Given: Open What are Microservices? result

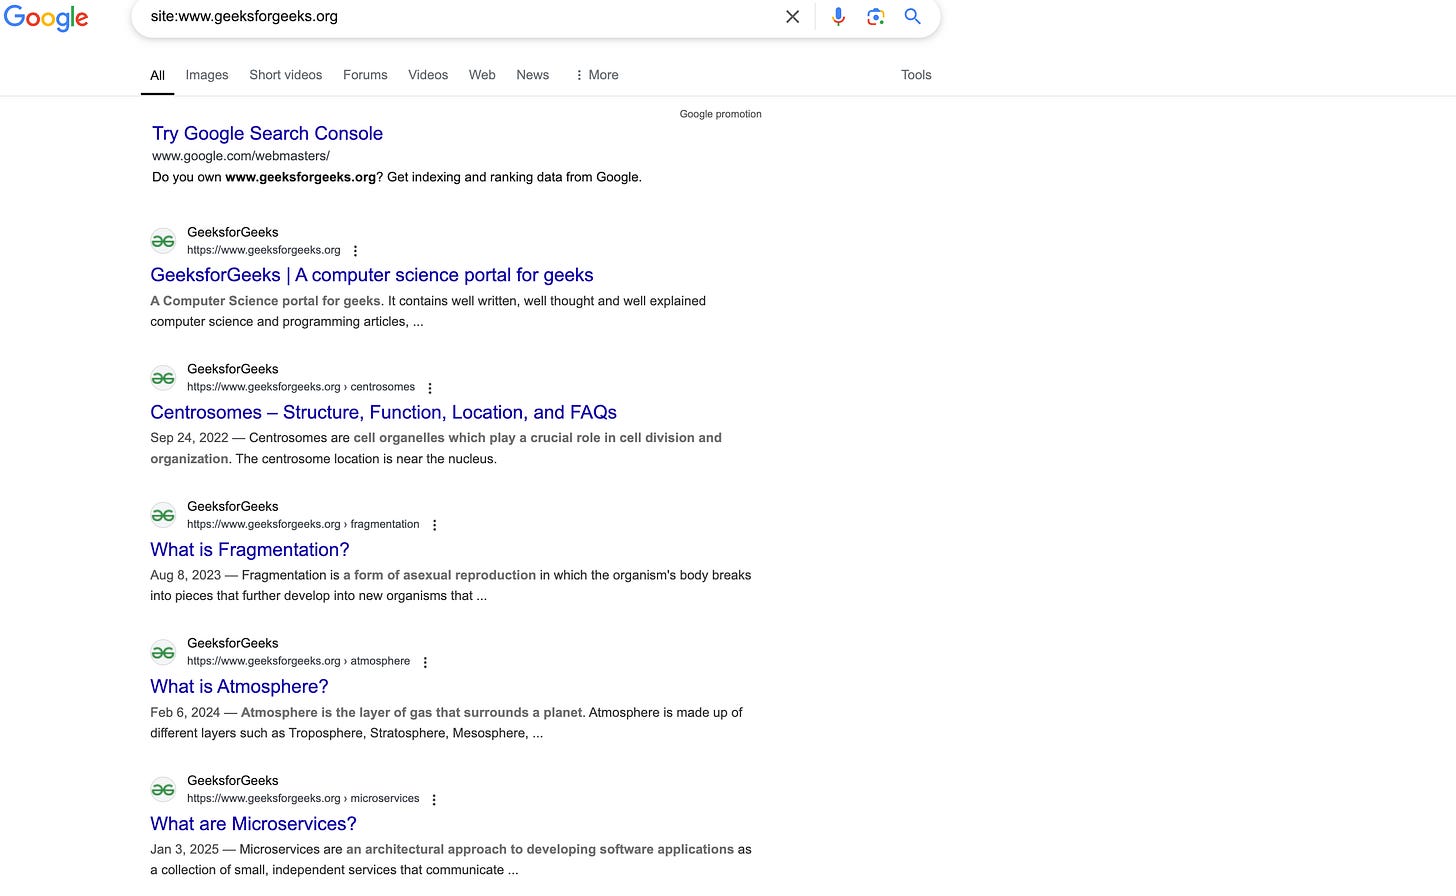Looking at the screenshot, I should [253, 824].
